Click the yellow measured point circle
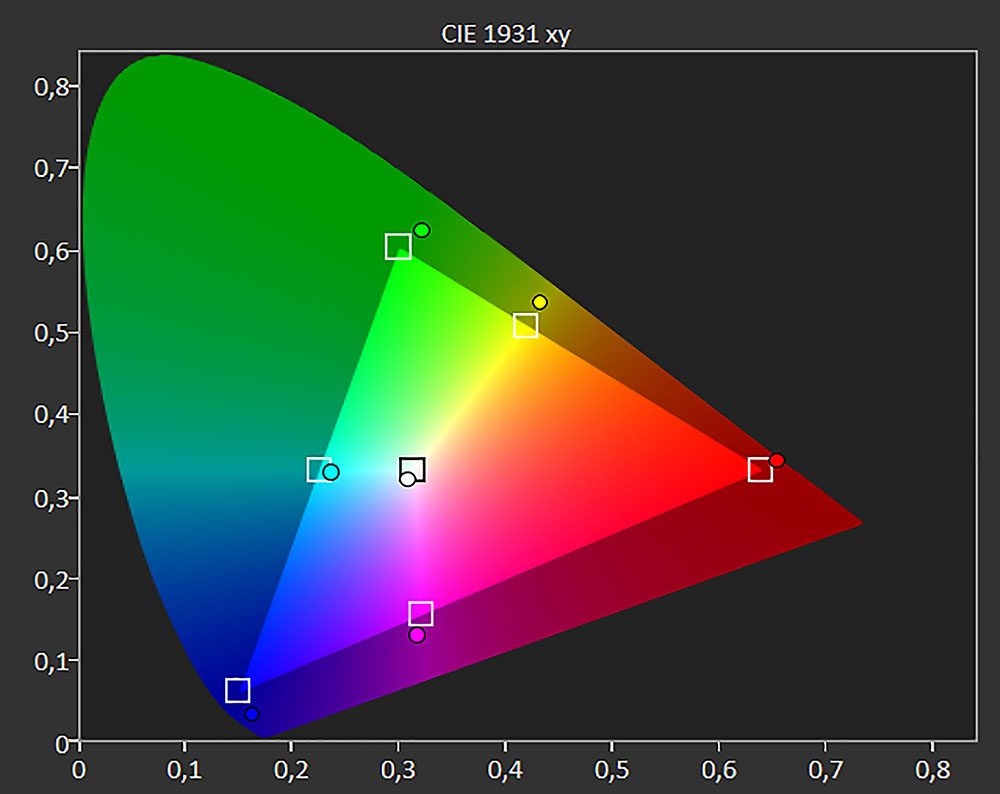This screenshot has width=1000, height=794. point(540,302)
